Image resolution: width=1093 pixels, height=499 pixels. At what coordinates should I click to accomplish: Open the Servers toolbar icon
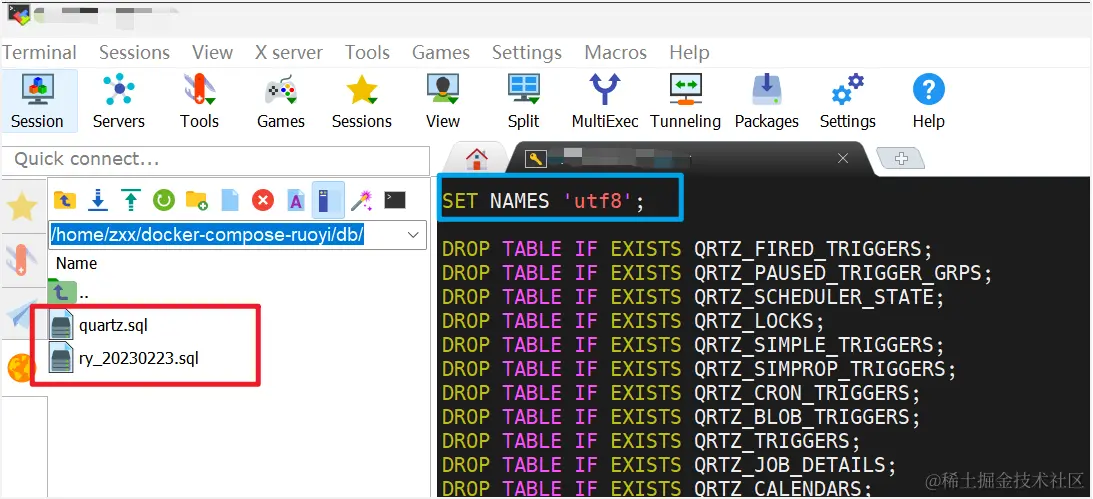pos(119,101)
